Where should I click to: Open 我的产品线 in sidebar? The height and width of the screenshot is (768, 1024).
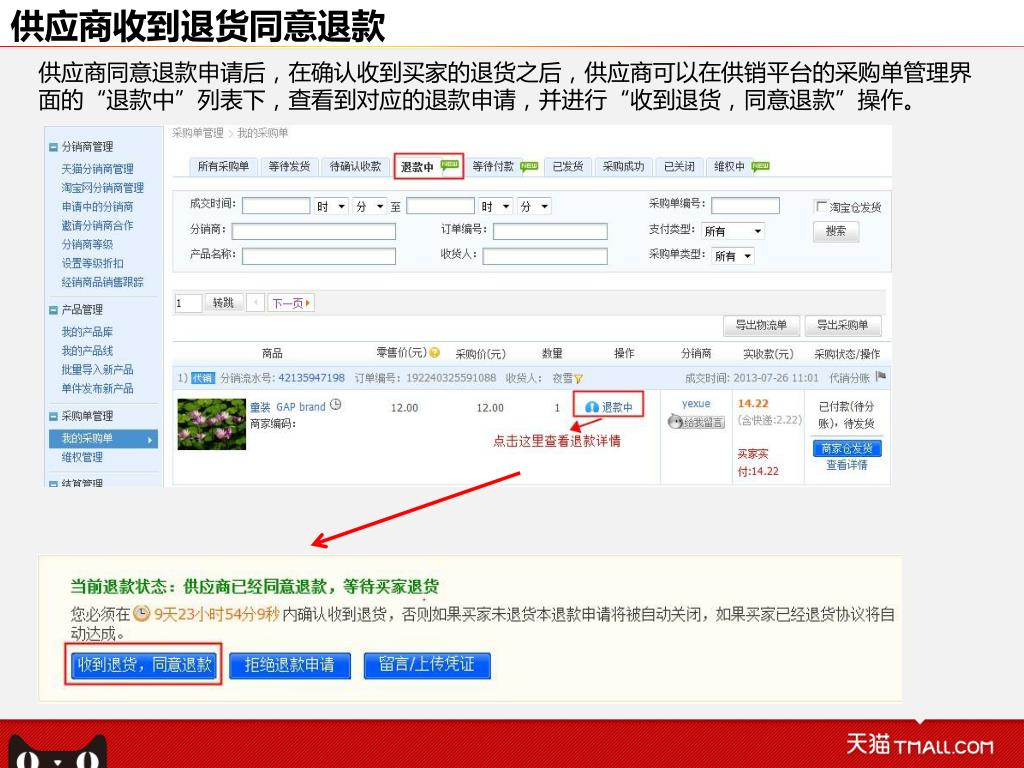coord(87,351)
